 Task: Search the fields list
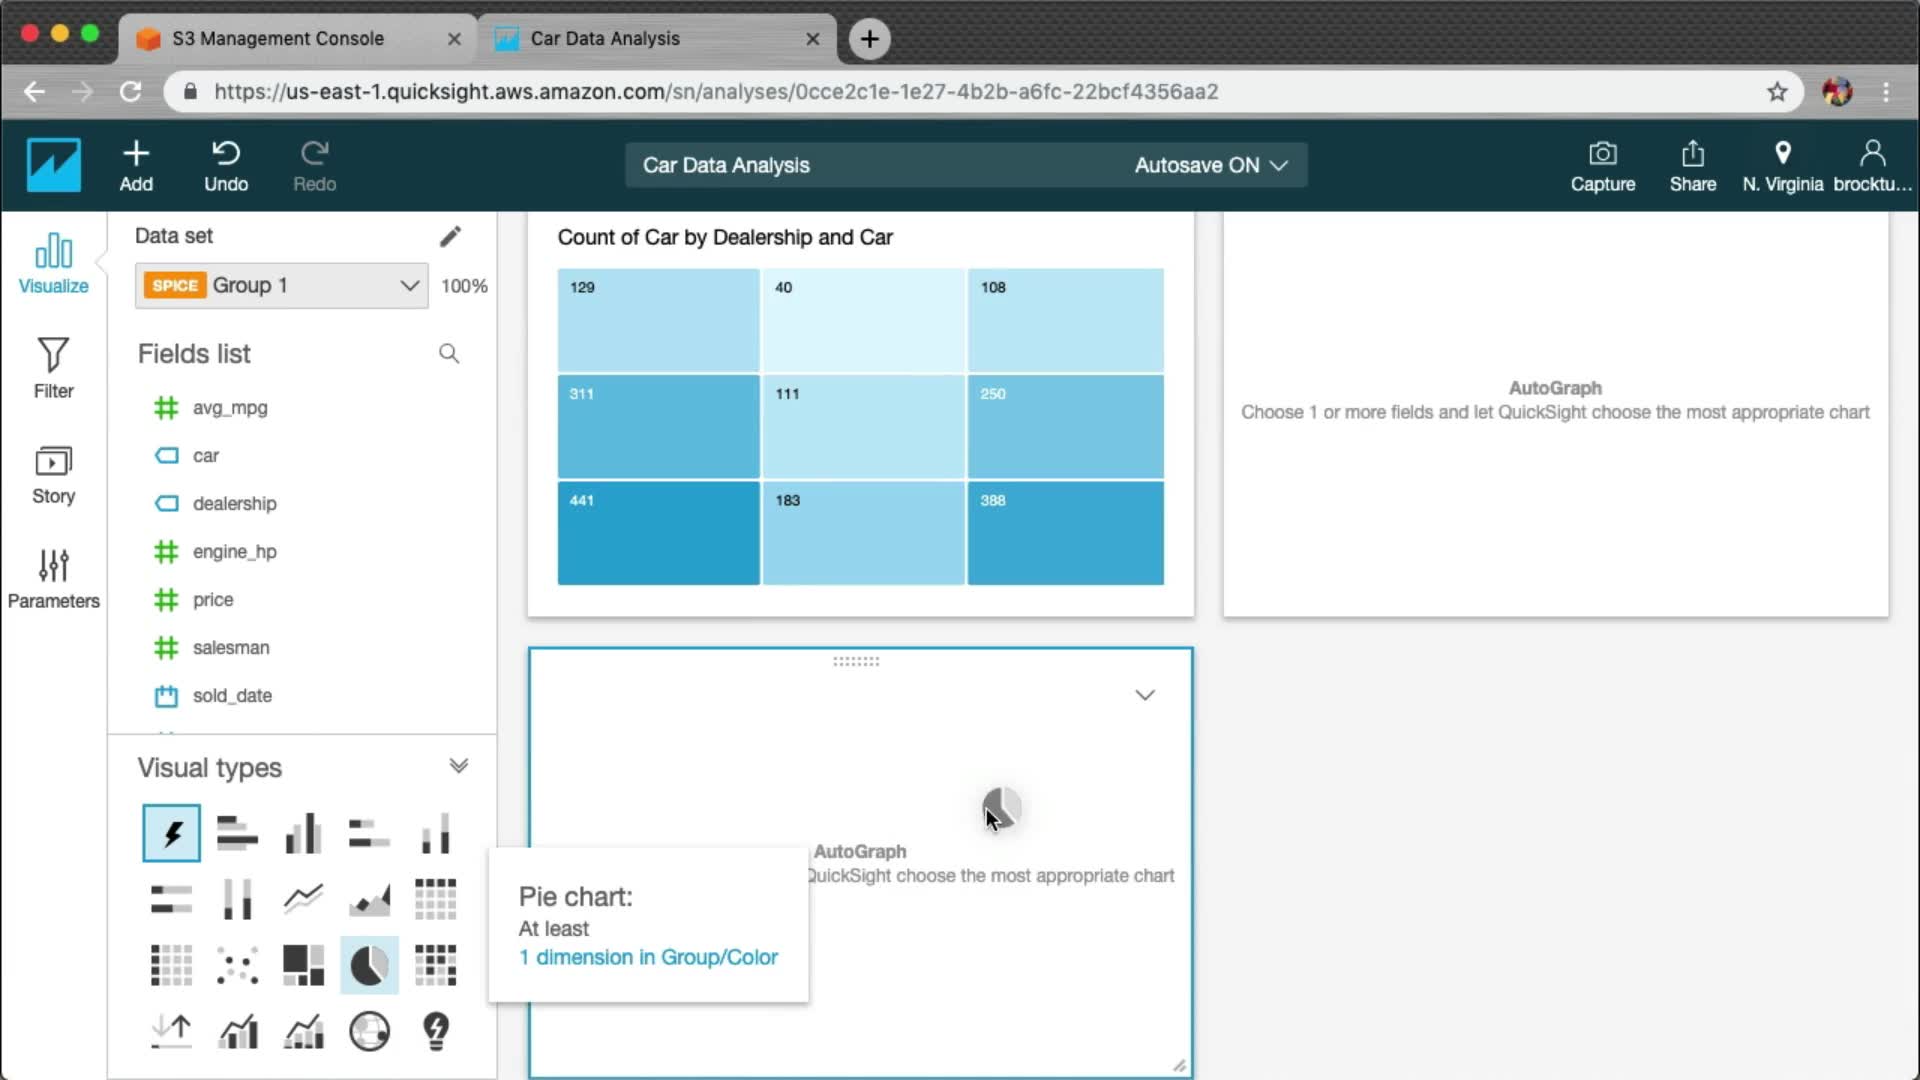point(449,353)
